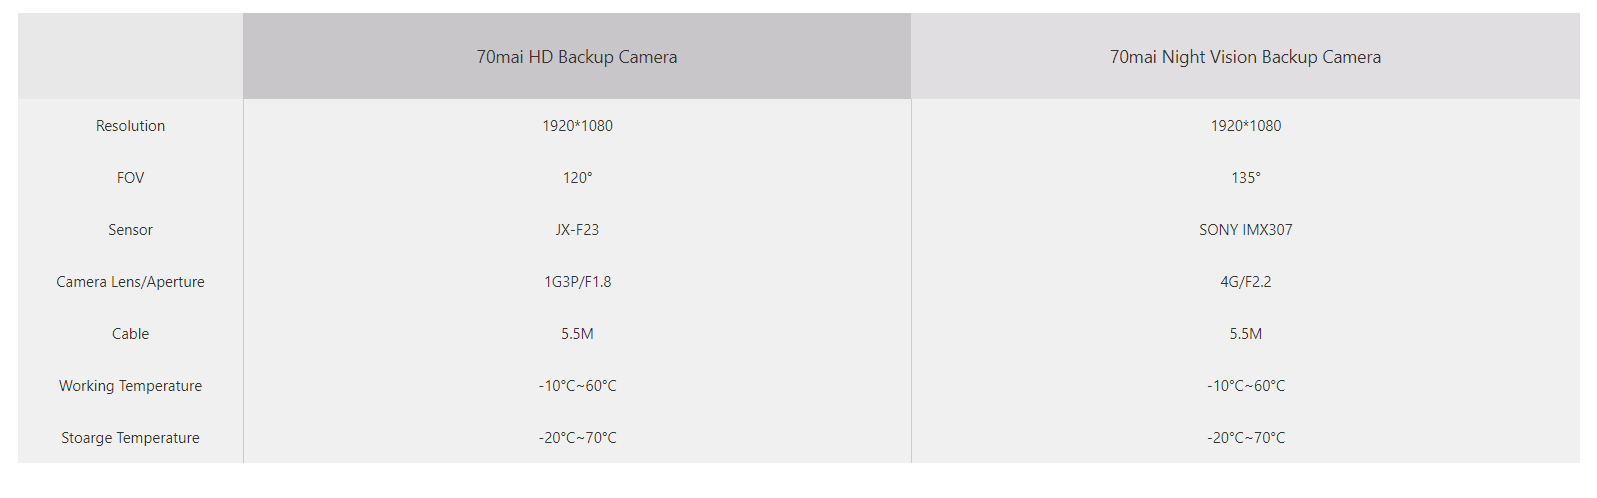This screenshot has width=1597, height=498.
Task: Click the 4G/F2.2 aperture value
Action: tap(1245, 282)
